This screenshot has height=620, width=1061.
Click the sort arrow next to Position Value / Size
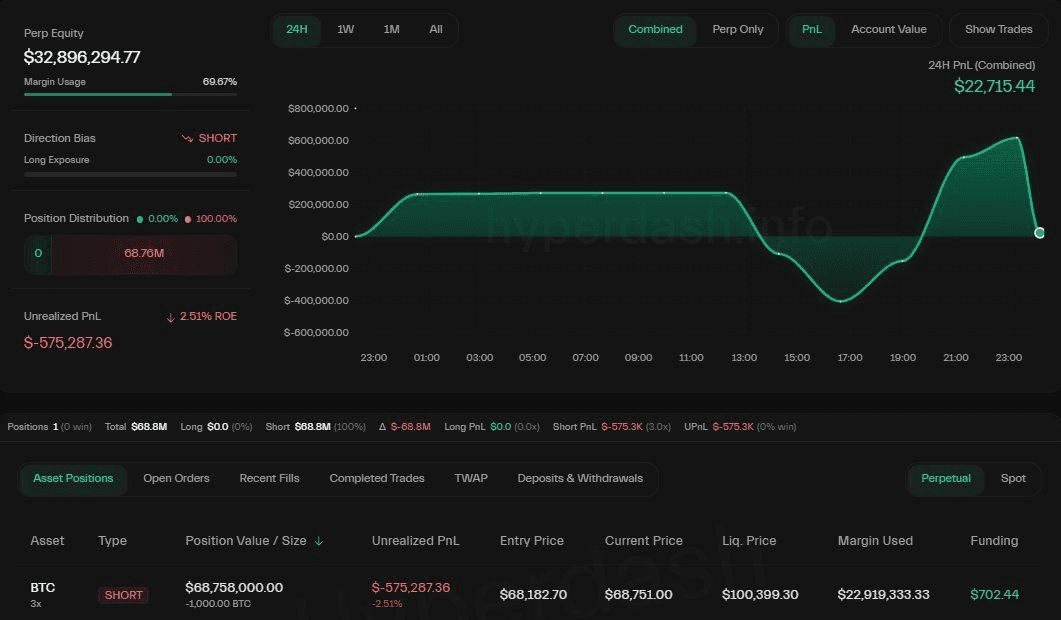coord(319,541)
